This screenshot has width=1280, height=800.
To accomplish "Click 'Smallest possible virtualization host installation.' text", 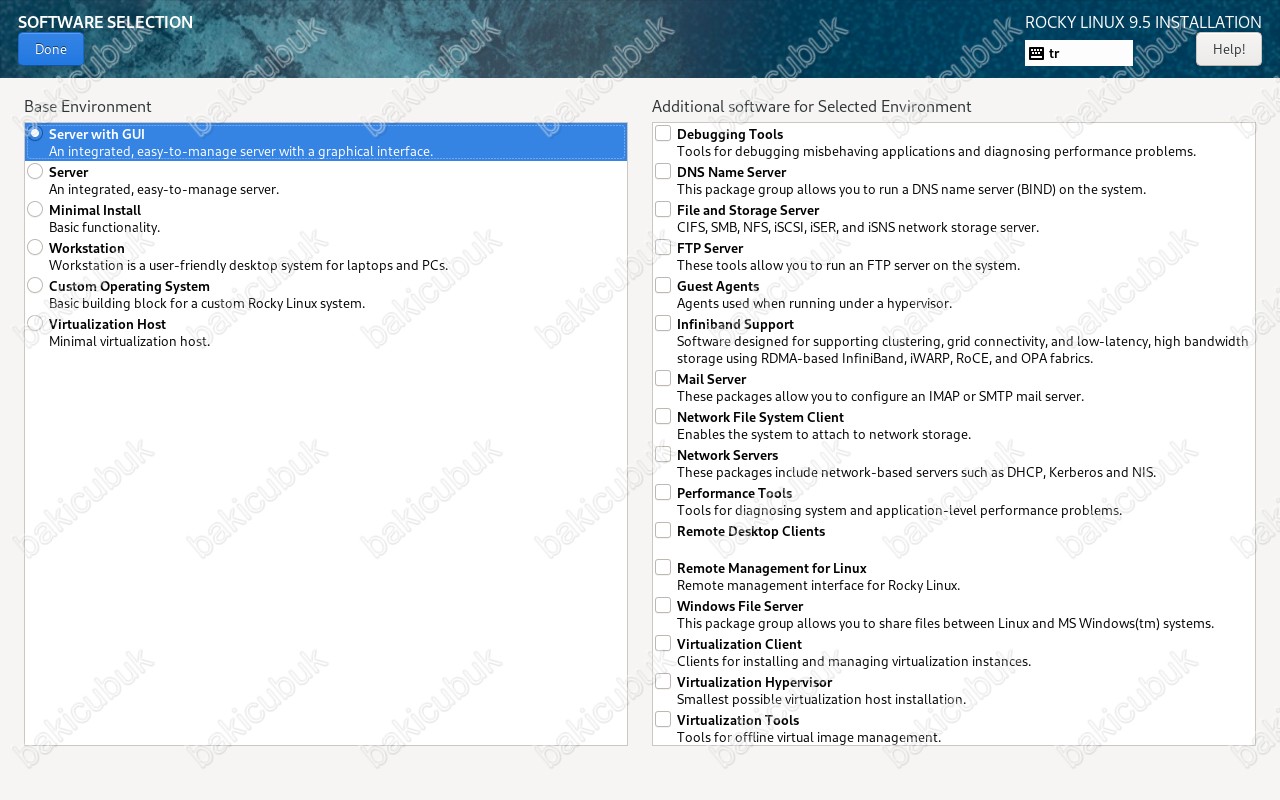I will [x=821, y=699].
